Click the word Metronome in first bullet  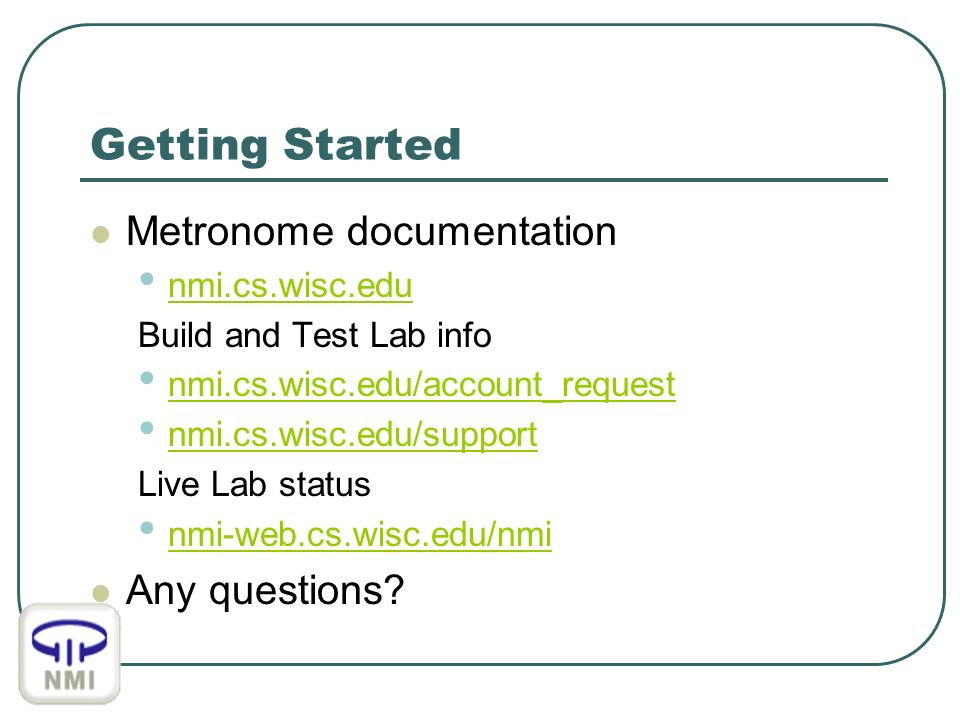point(230,231)
